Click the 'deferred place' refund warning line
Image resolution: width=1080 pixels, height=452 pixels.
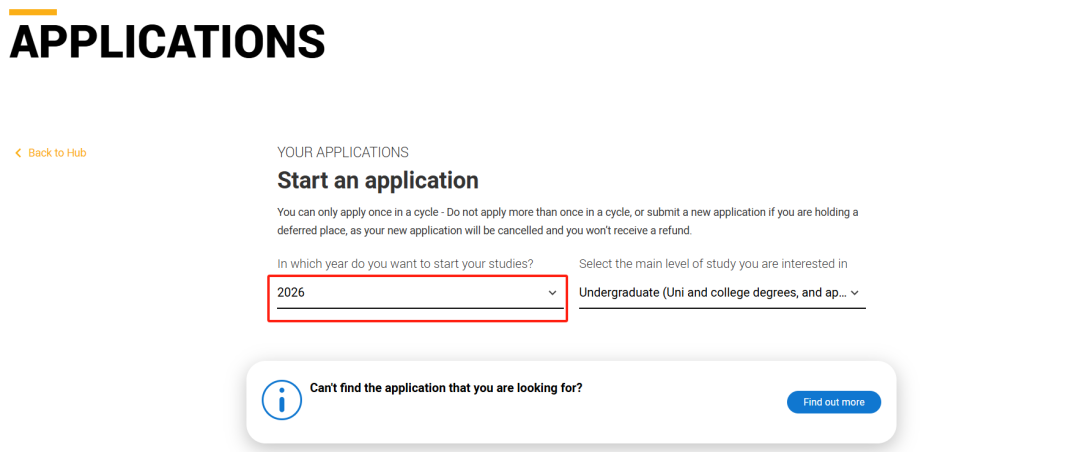[x=484, y=231]
